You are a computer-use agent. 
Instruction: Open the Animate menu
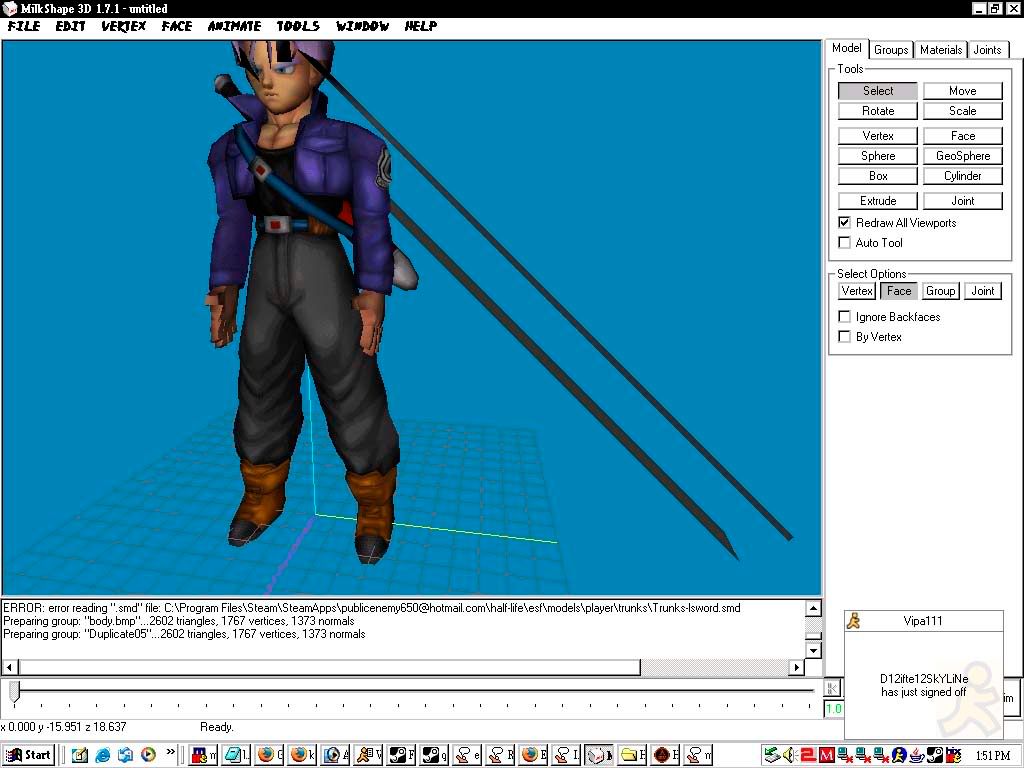tap(234, 26)
